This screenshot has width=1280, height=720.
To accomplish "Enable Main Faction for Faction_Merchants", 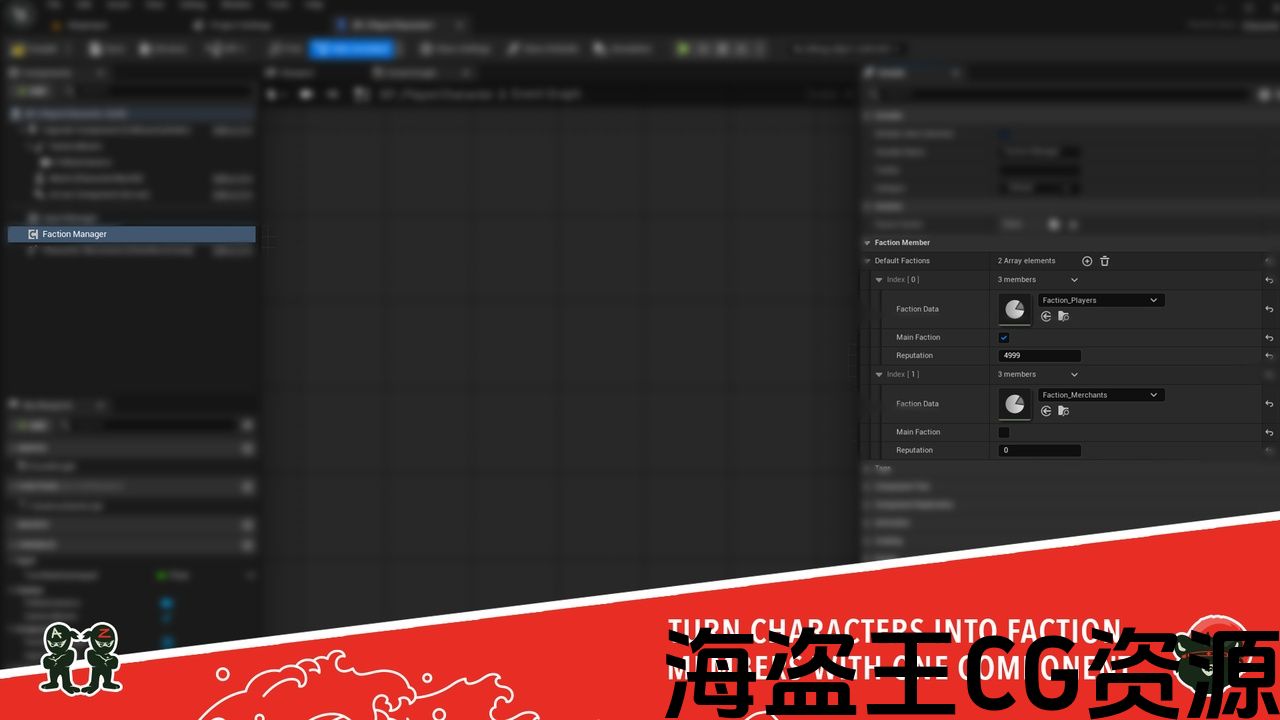I will click(1004, 432).
